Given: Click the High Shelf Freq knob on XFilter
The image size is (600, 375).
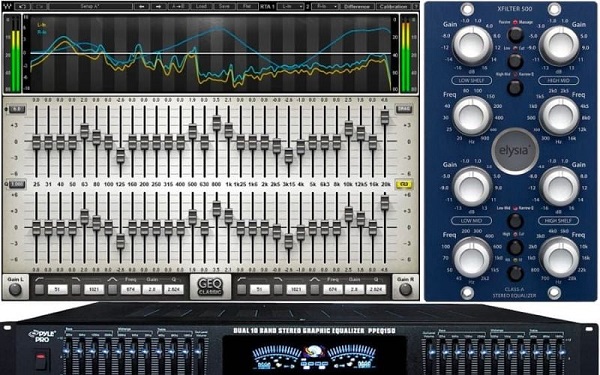Looking at the screenshot, I should tap(559, 257).
